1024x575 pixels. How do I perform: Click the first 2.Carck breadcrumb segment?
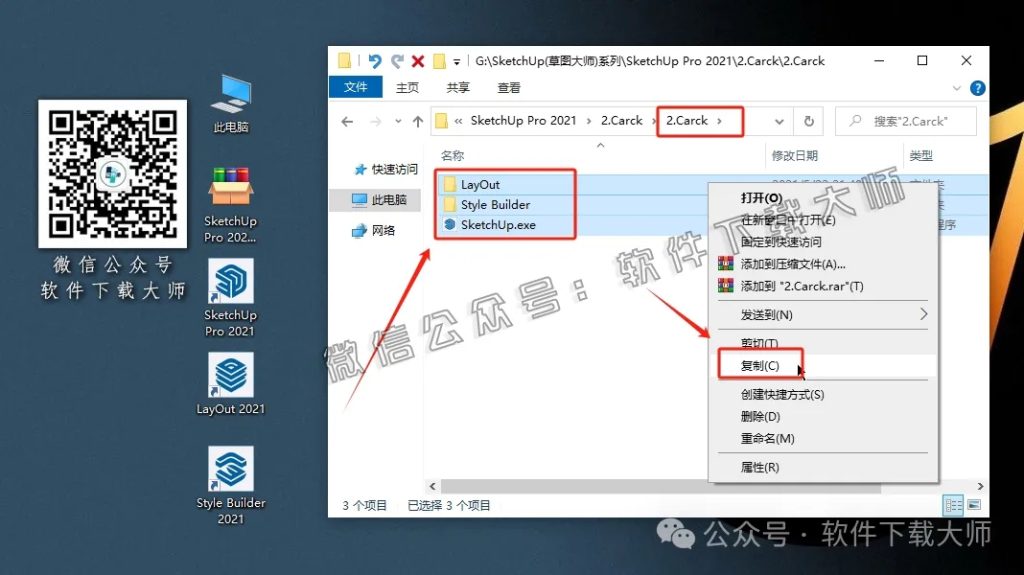coord(622,121)
